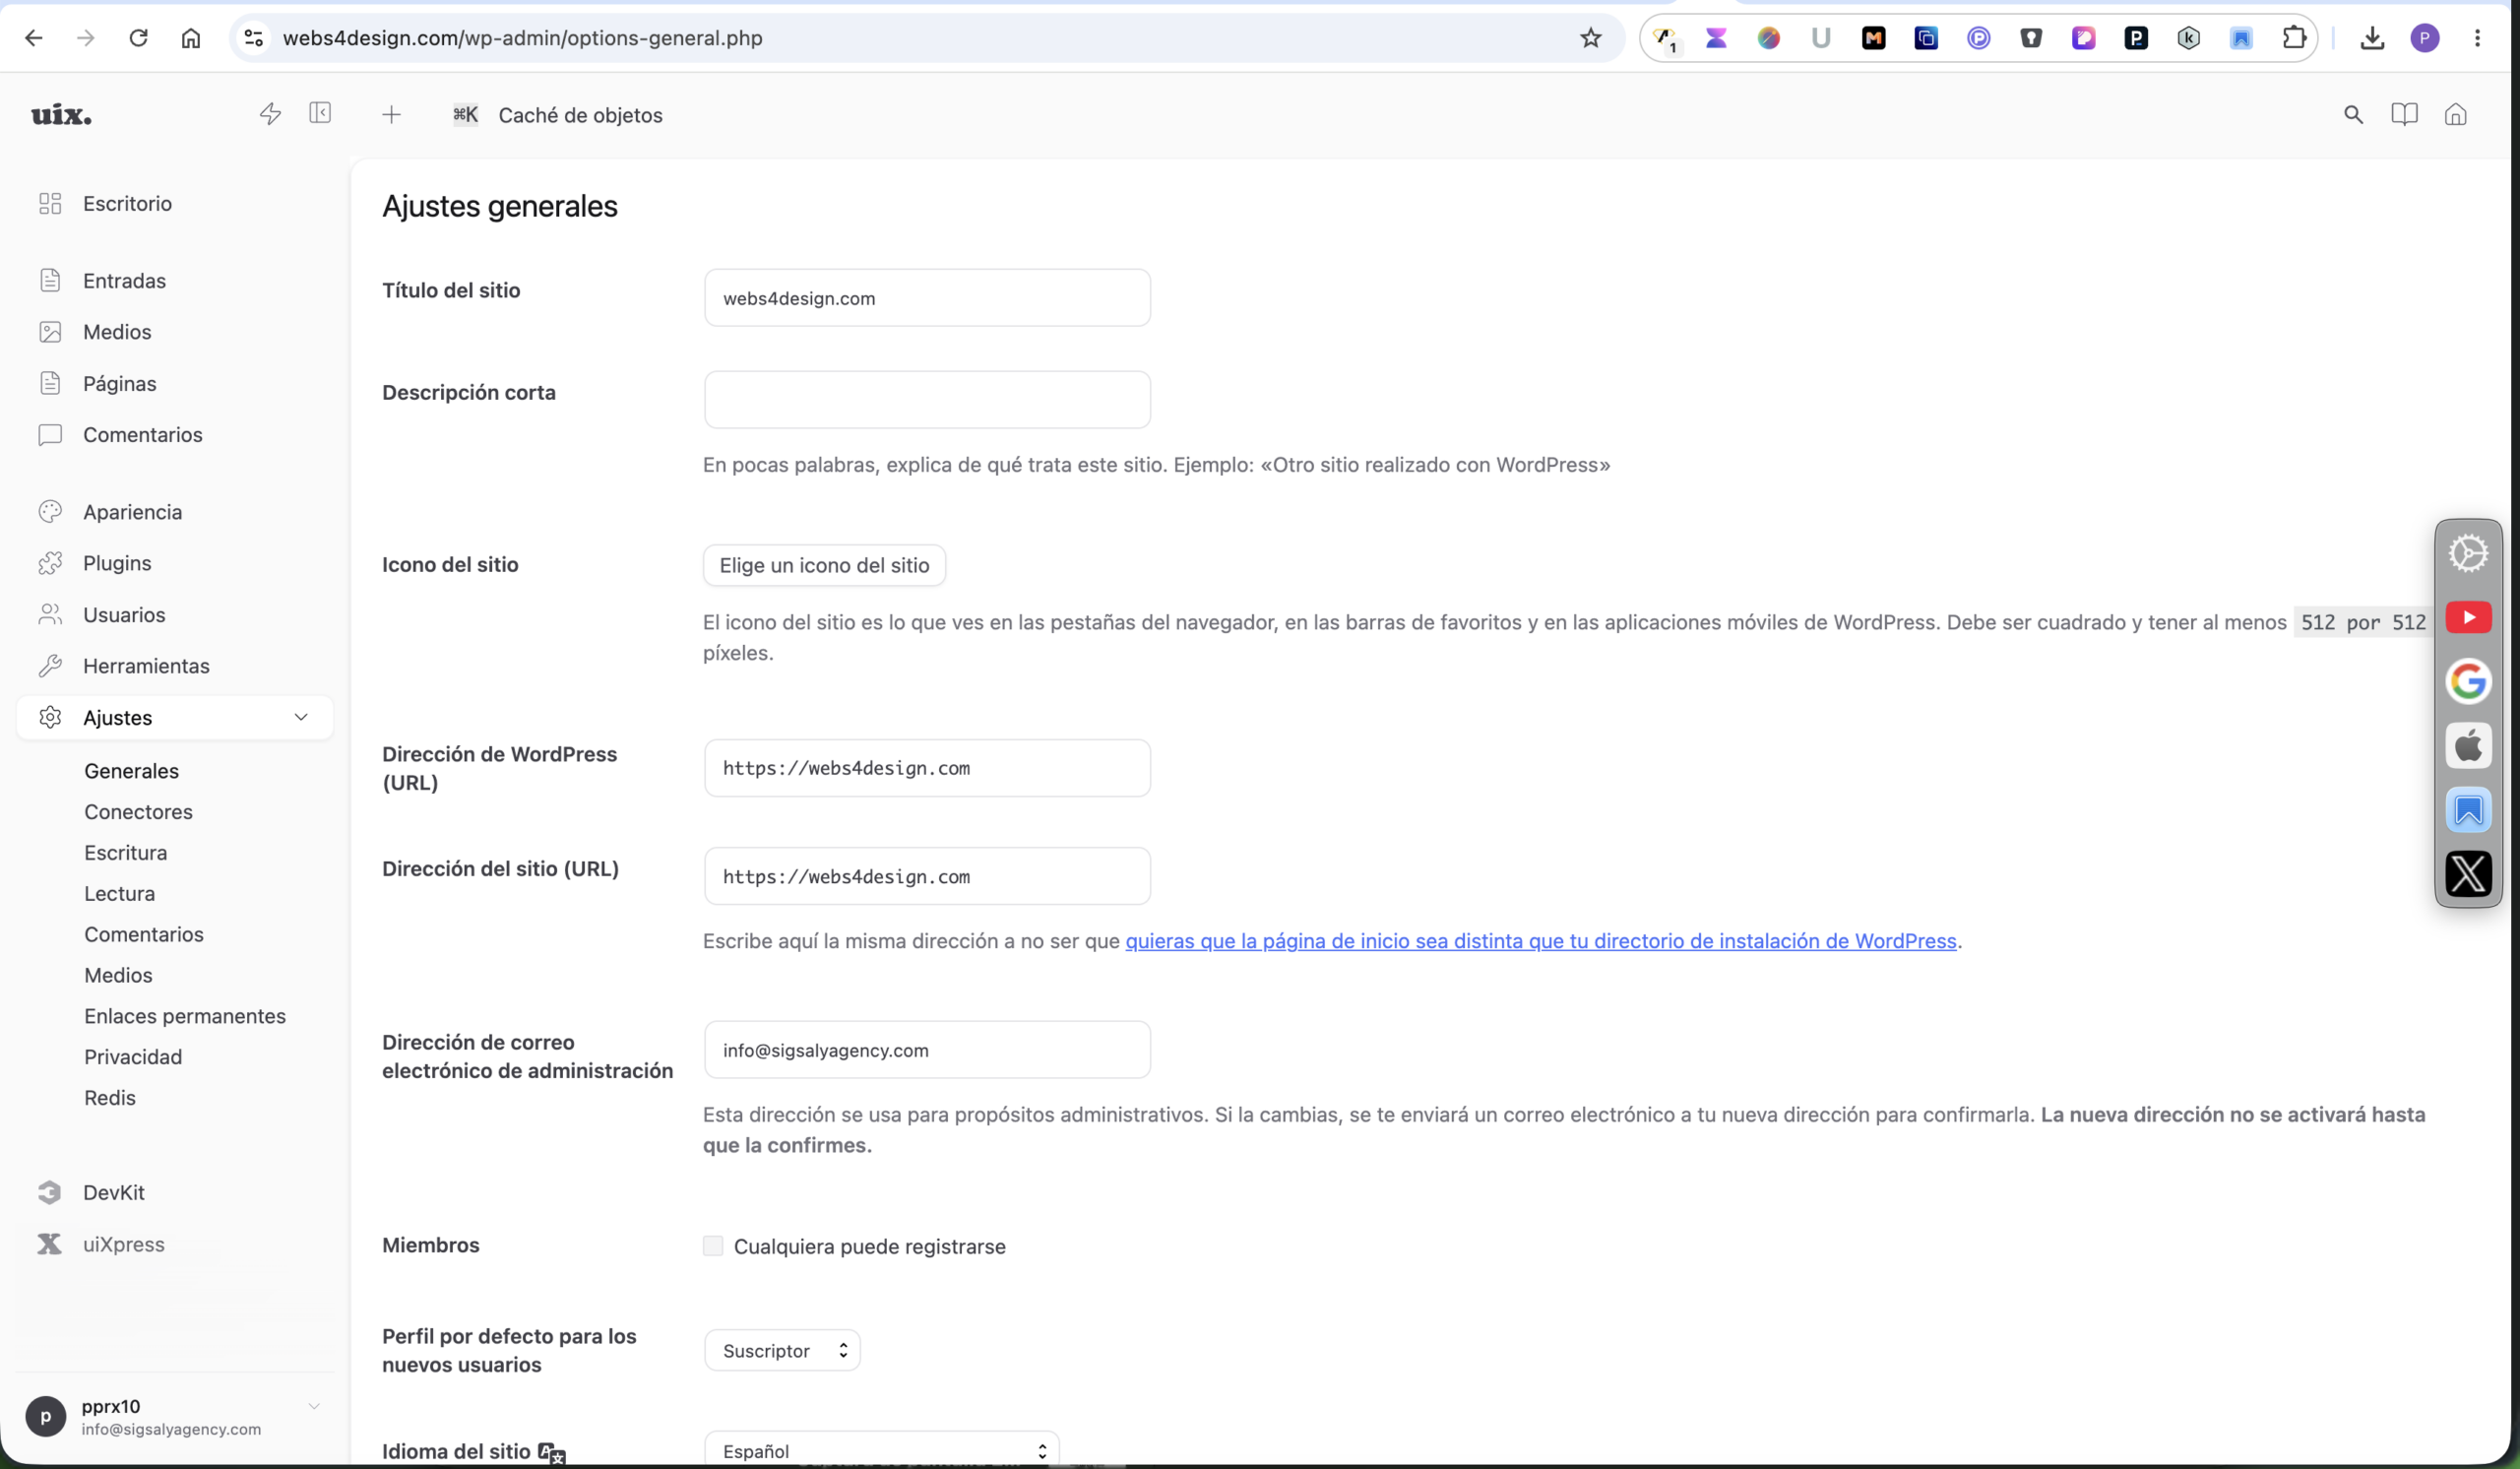Click the plus icon to add new

click(x=391, y=115)
